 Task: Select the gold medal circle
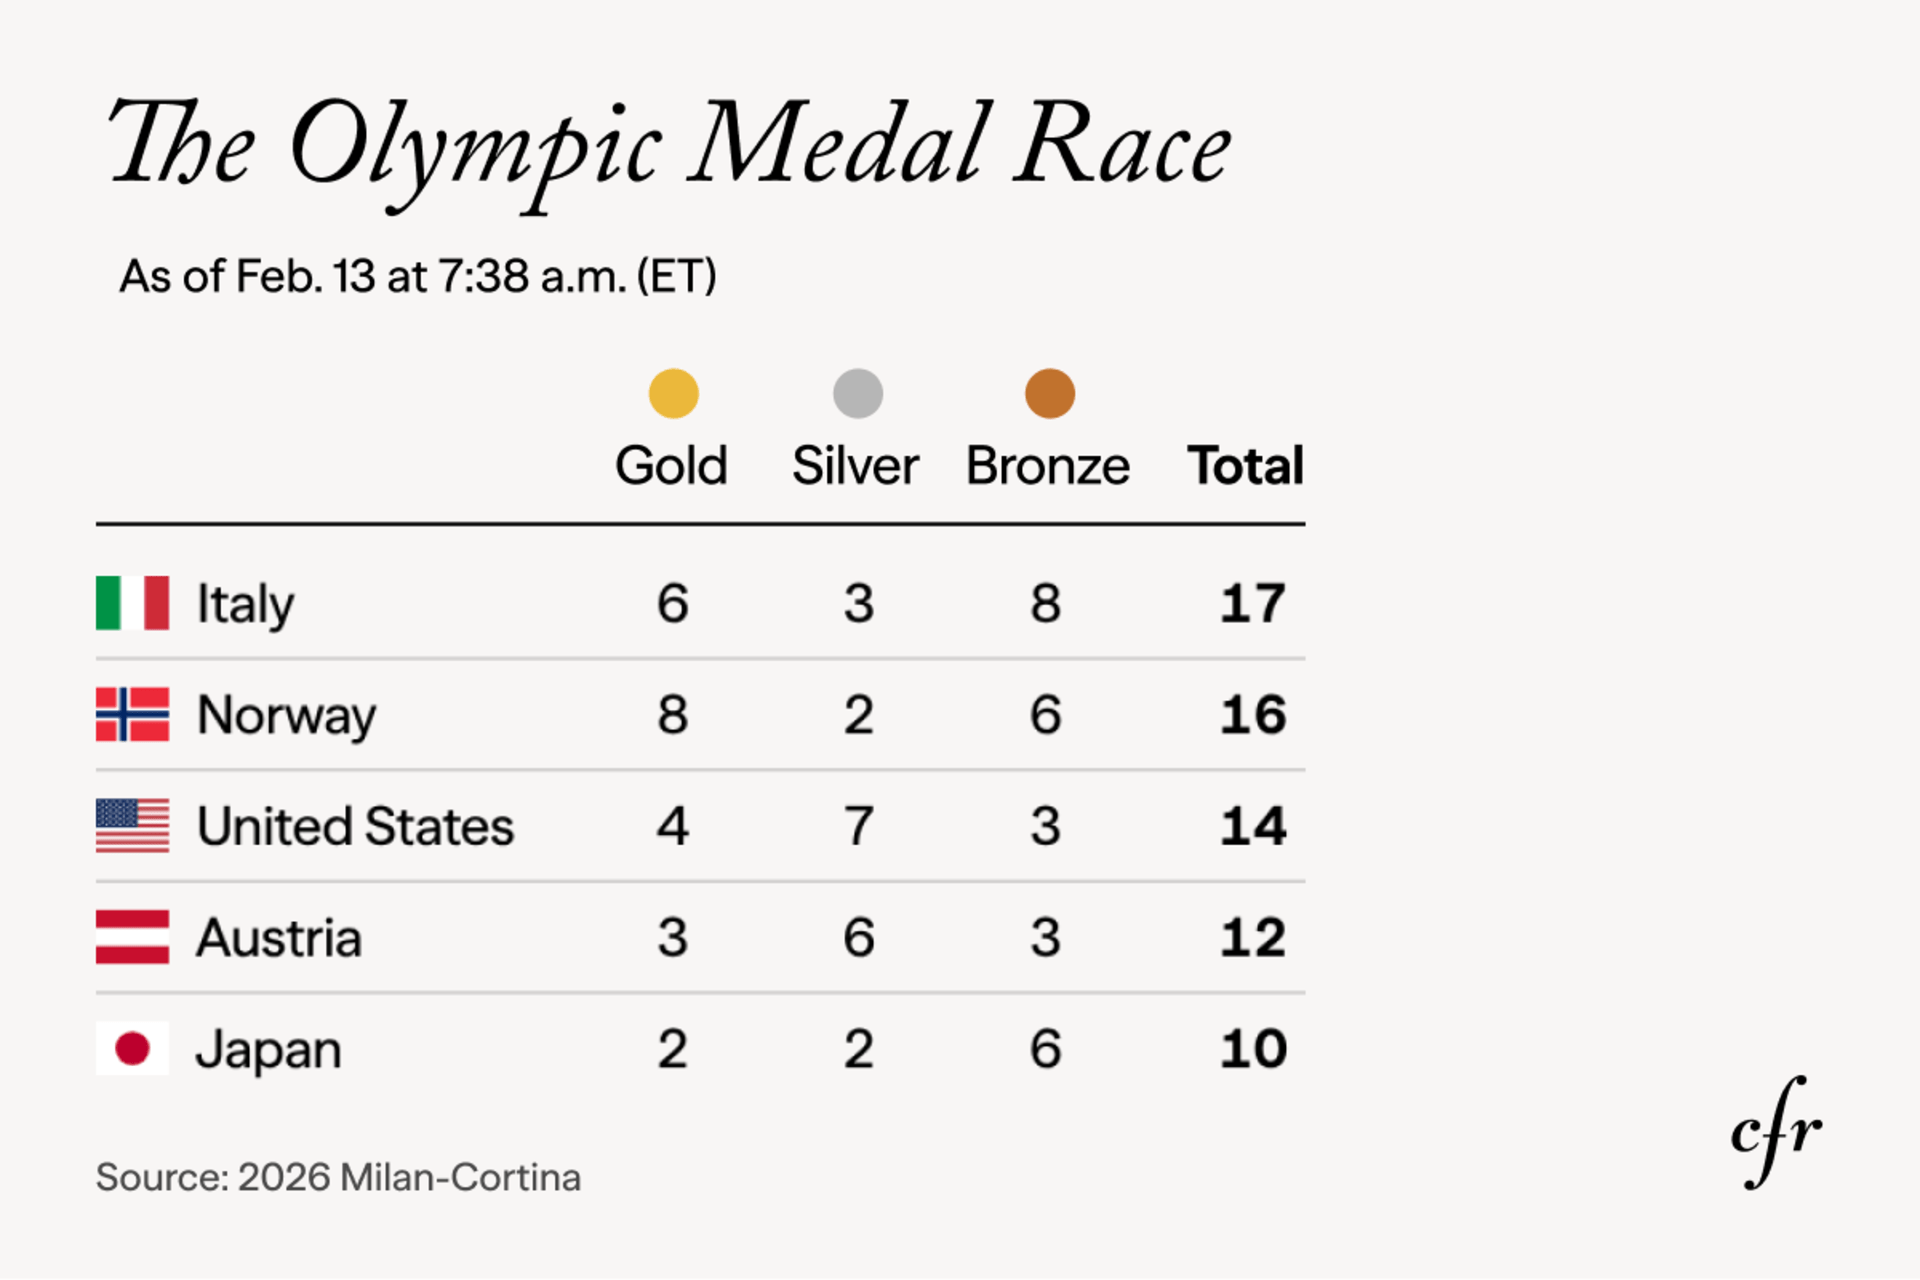[x=673, y=393]
